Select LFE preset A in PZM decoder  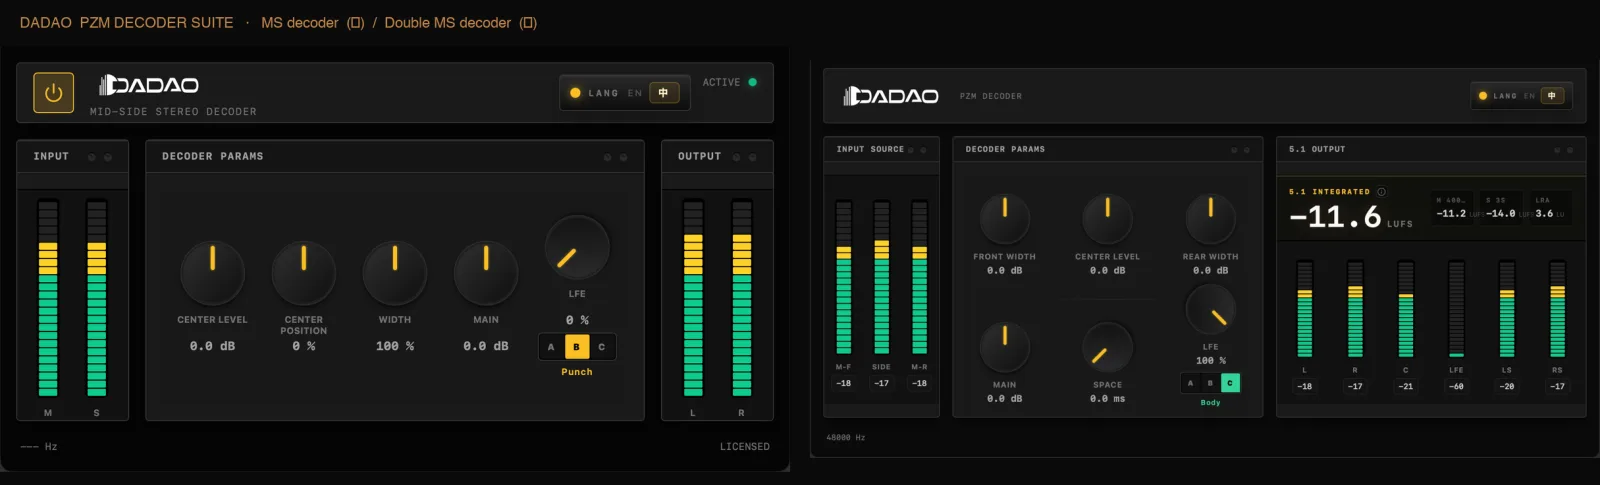coord(1190,383)
